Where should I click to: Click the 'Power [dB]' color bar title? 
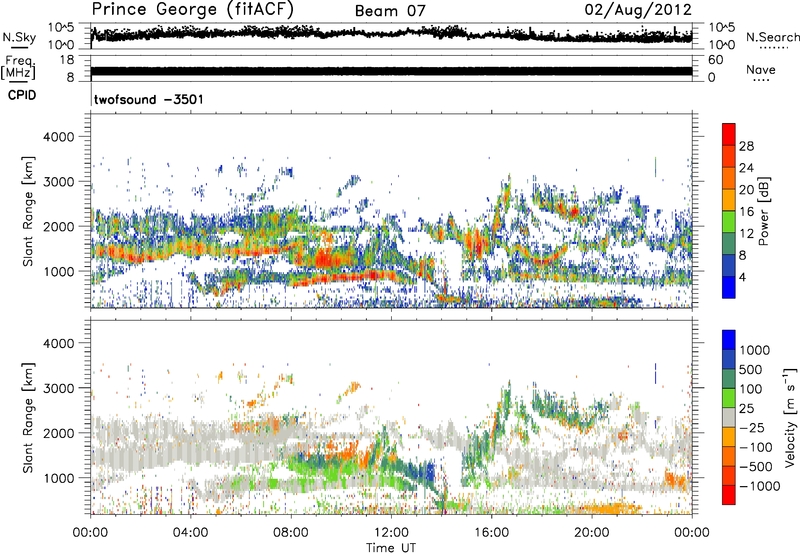[763, 211]
